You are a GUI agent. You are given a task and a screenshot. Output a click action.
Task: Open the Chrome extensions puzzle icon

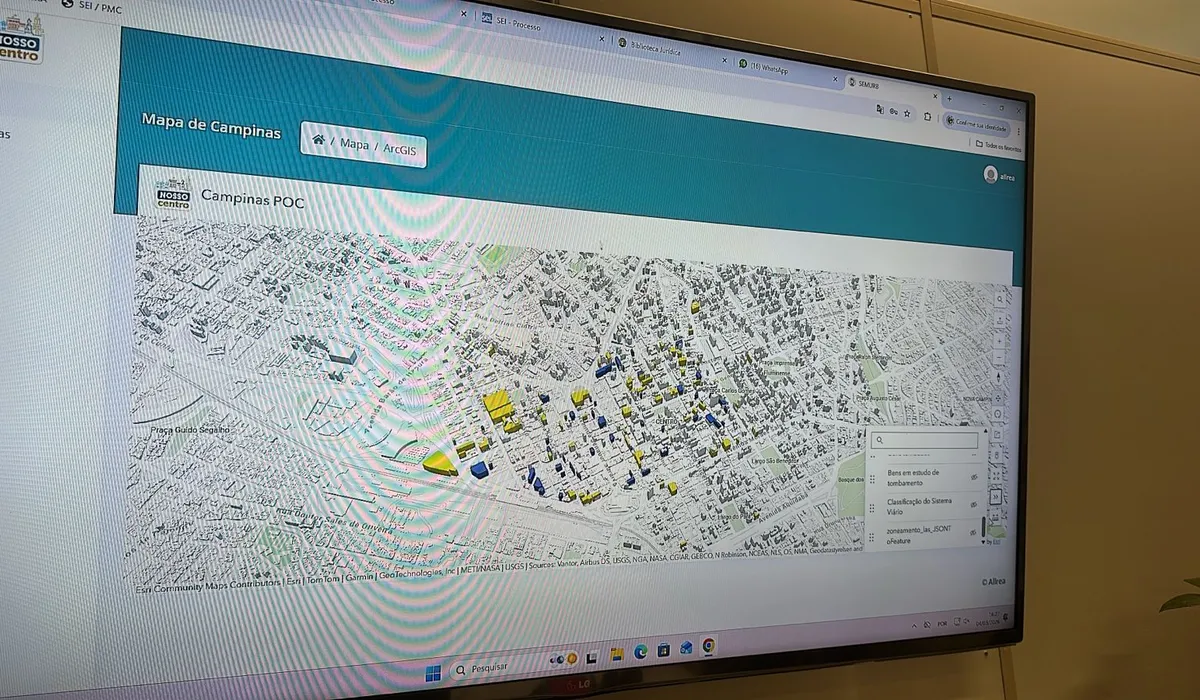point(929,116)
